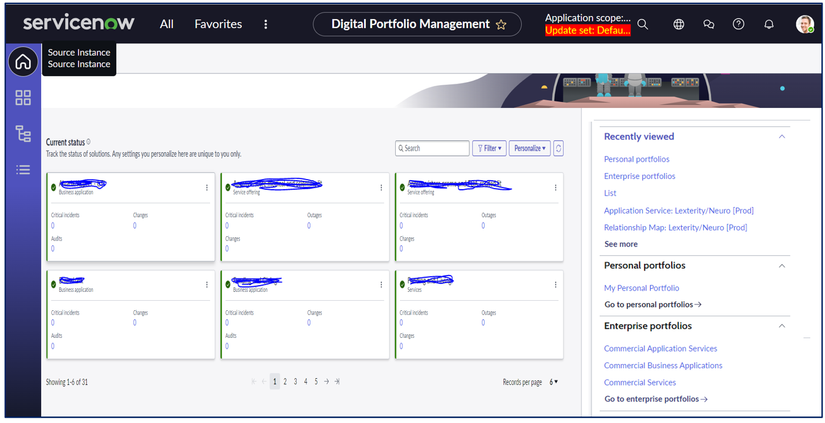Screen dimensions: 825x423
Task: Click the Records per page label
Action: (522, 382)
